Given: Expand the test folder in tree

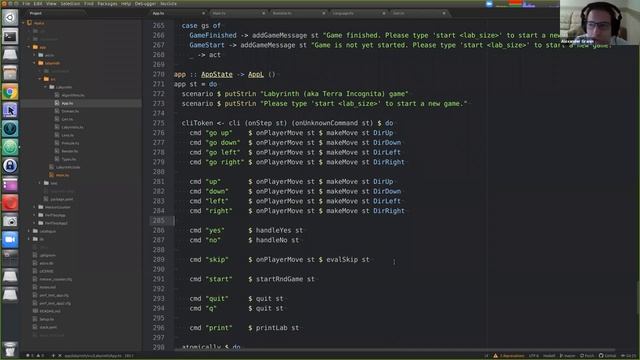Looking at the screenshot, I should [x=40, y=183].
